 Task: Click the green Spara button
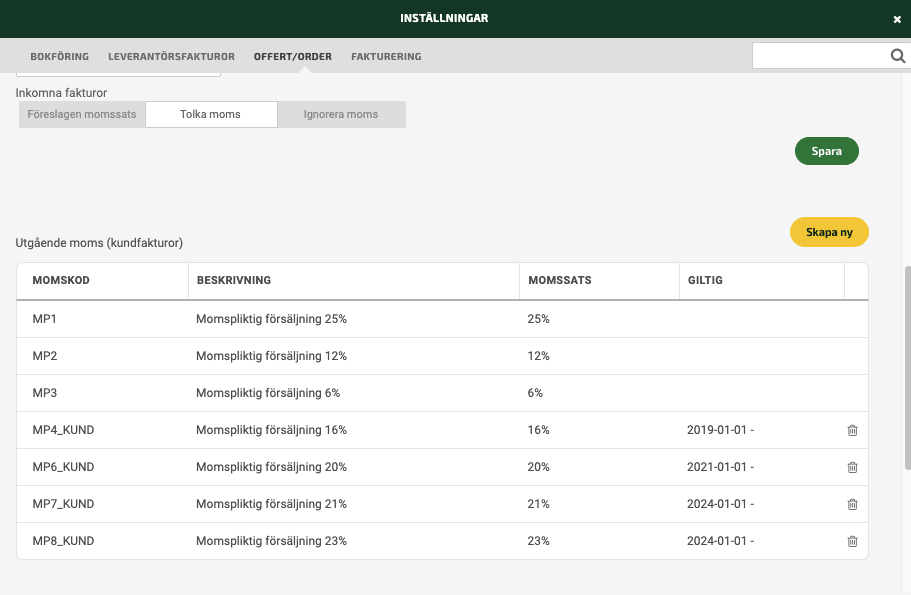click(x=827, y=151)
